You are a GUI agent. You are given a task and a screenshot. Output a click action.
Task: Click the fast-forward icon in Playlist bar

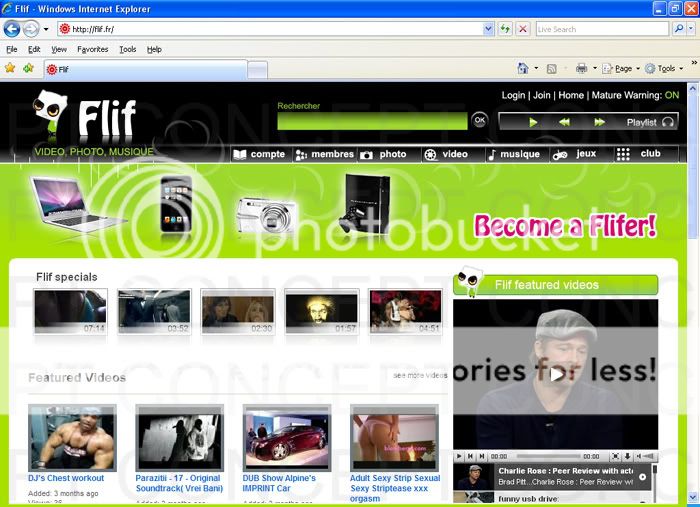point(599,122)
